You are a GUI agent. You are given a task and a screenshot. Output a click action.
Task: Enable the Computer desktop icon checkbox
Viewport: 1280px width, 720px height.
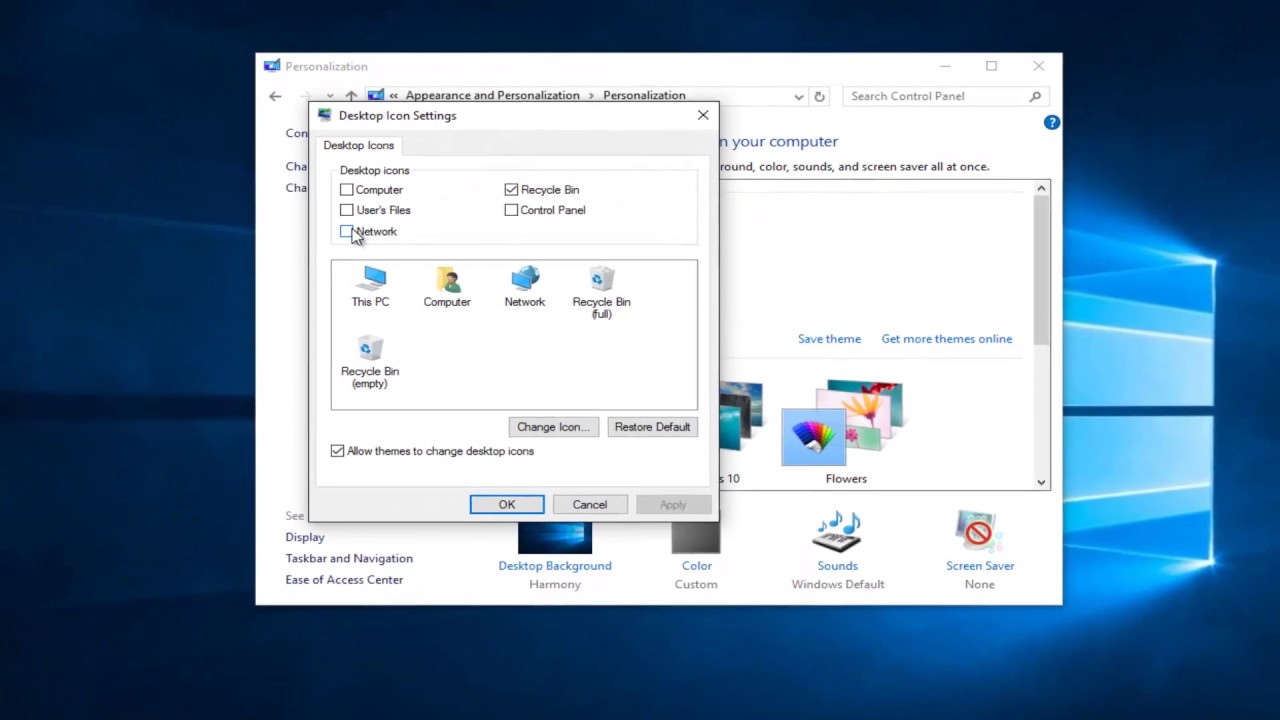(x=346, y=190)
